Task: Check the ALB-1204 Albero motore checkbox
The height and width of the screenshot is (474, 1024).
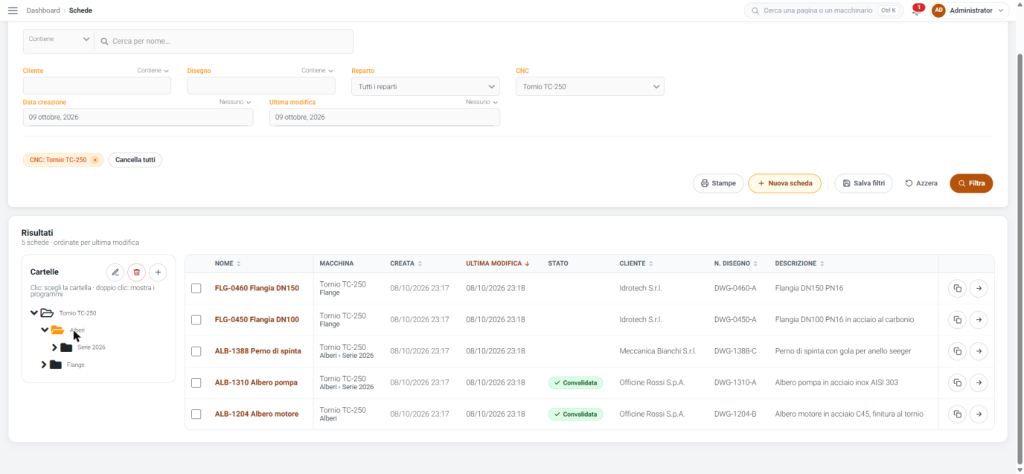Action: coord(196,414)
